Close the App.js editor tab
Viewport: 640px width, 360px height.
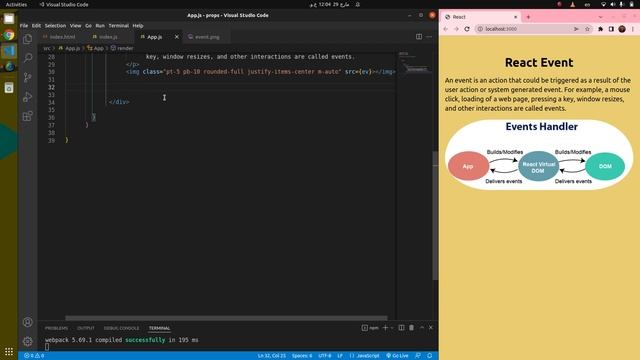(177, 37)
